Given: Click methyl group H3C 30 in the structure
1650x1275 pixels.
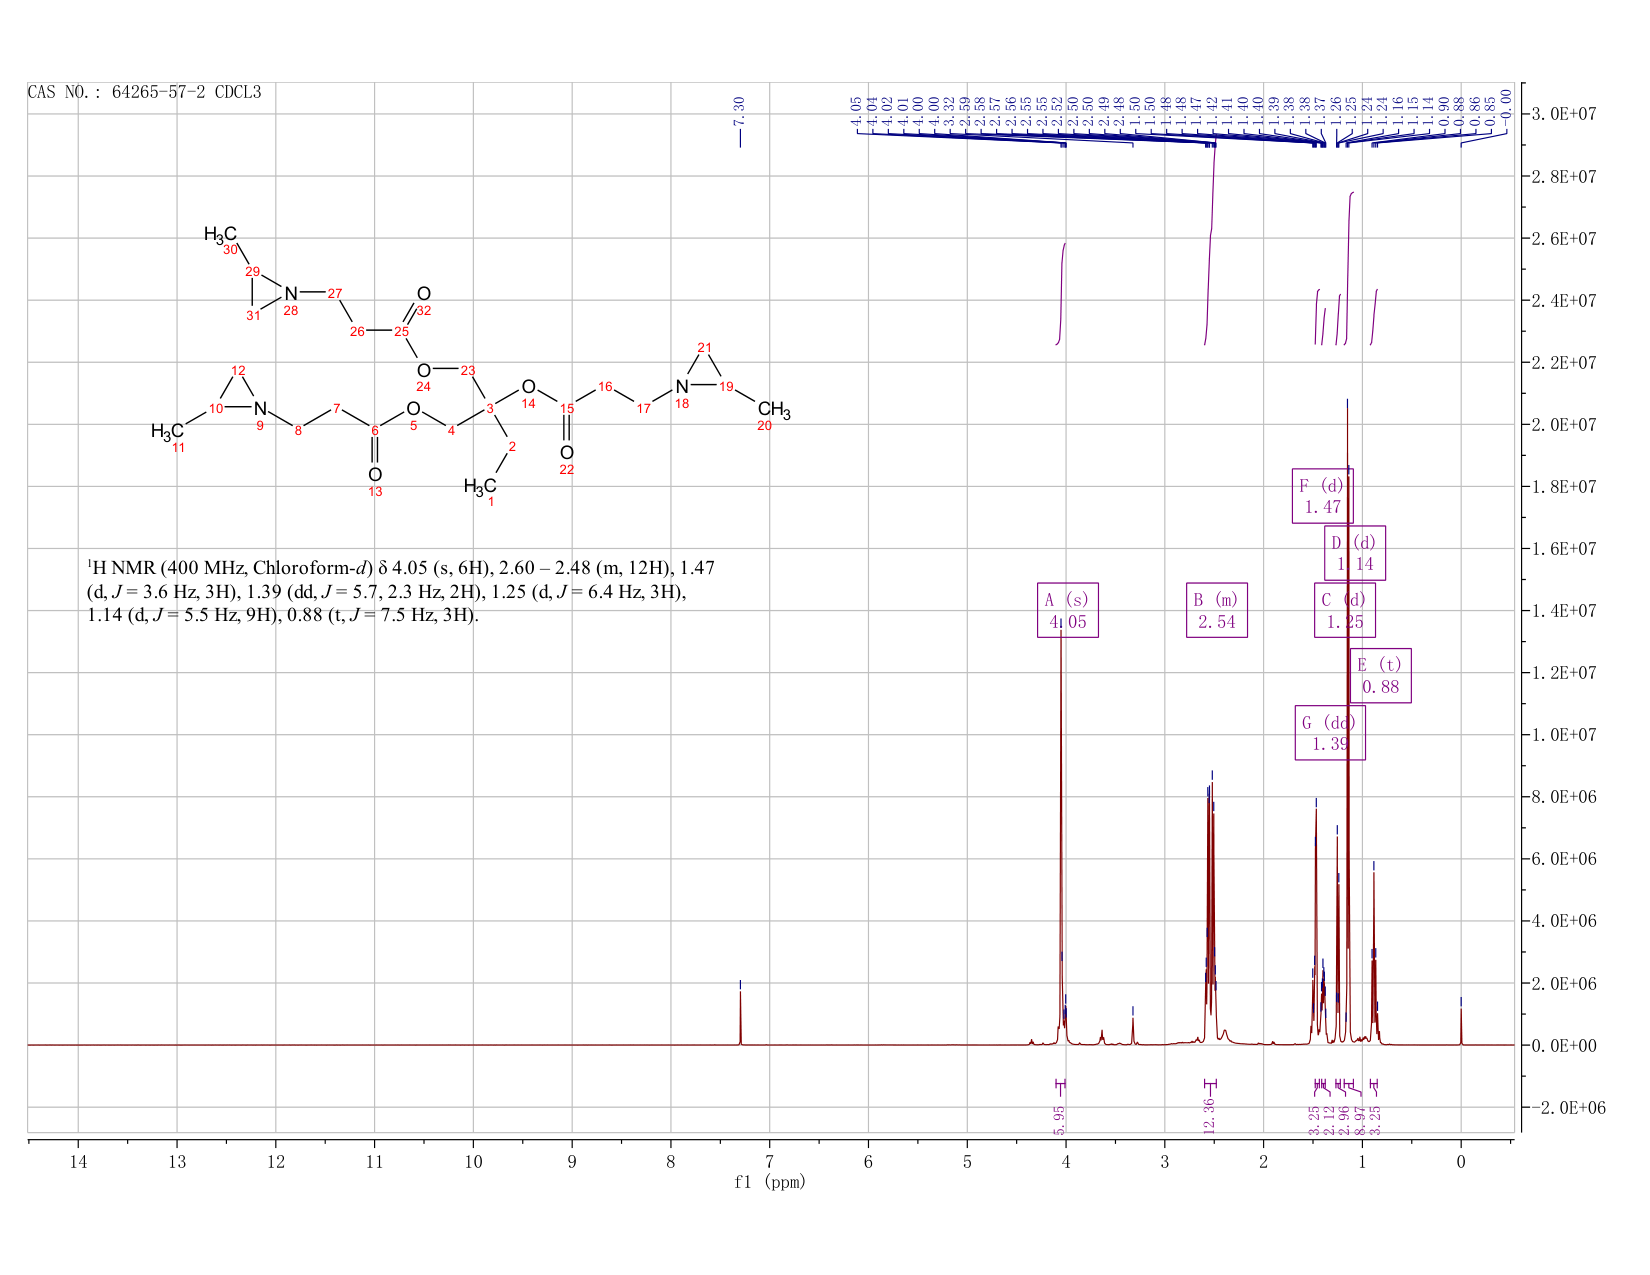Looking at the screenshot, I should 220,235.
